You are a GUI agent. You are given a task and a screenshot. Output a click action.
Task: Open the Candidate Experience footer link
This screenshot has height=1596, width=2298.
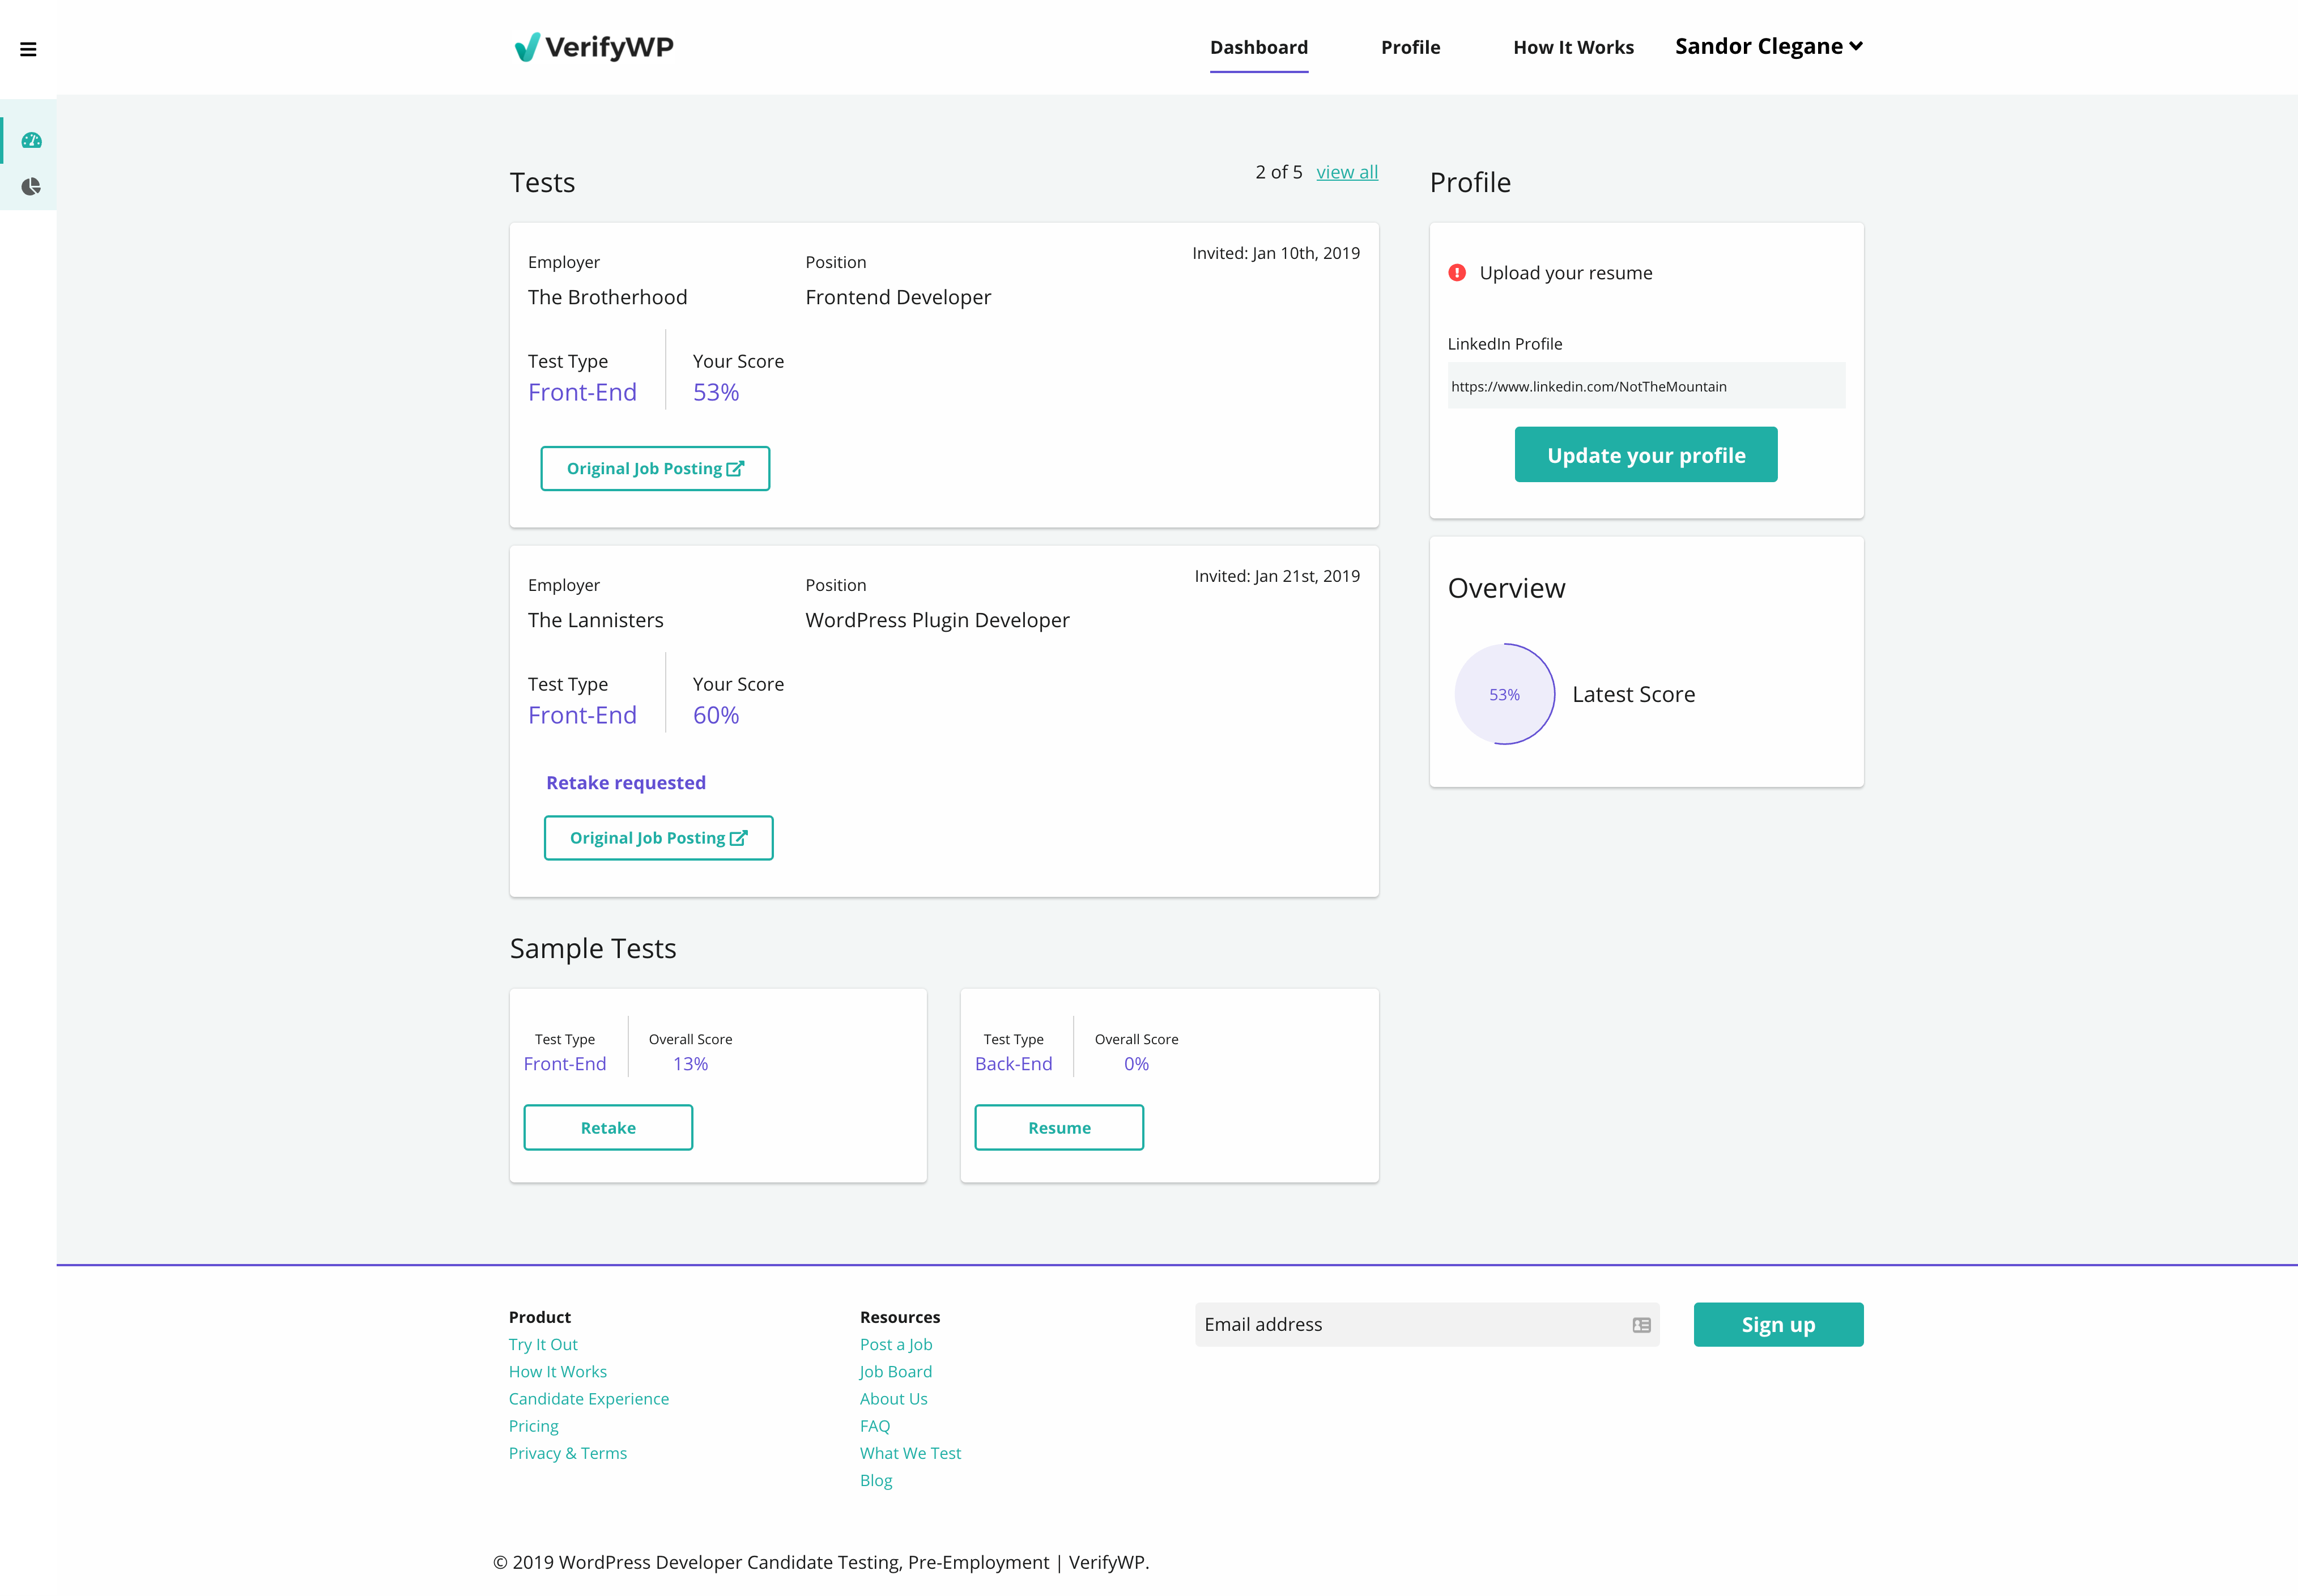(588, 1399)
